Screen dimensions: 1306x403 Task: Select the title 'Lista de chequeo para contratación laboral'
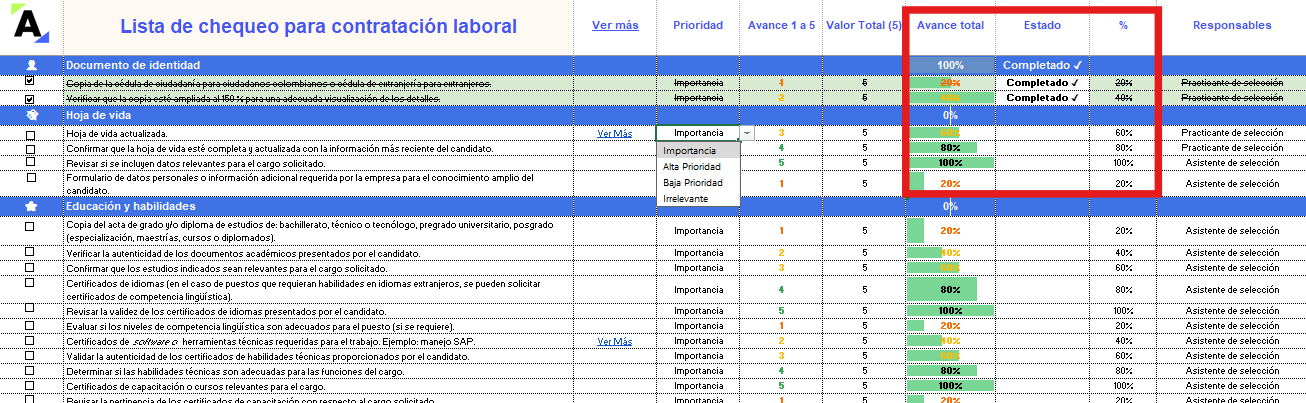(x=318, y=27)
